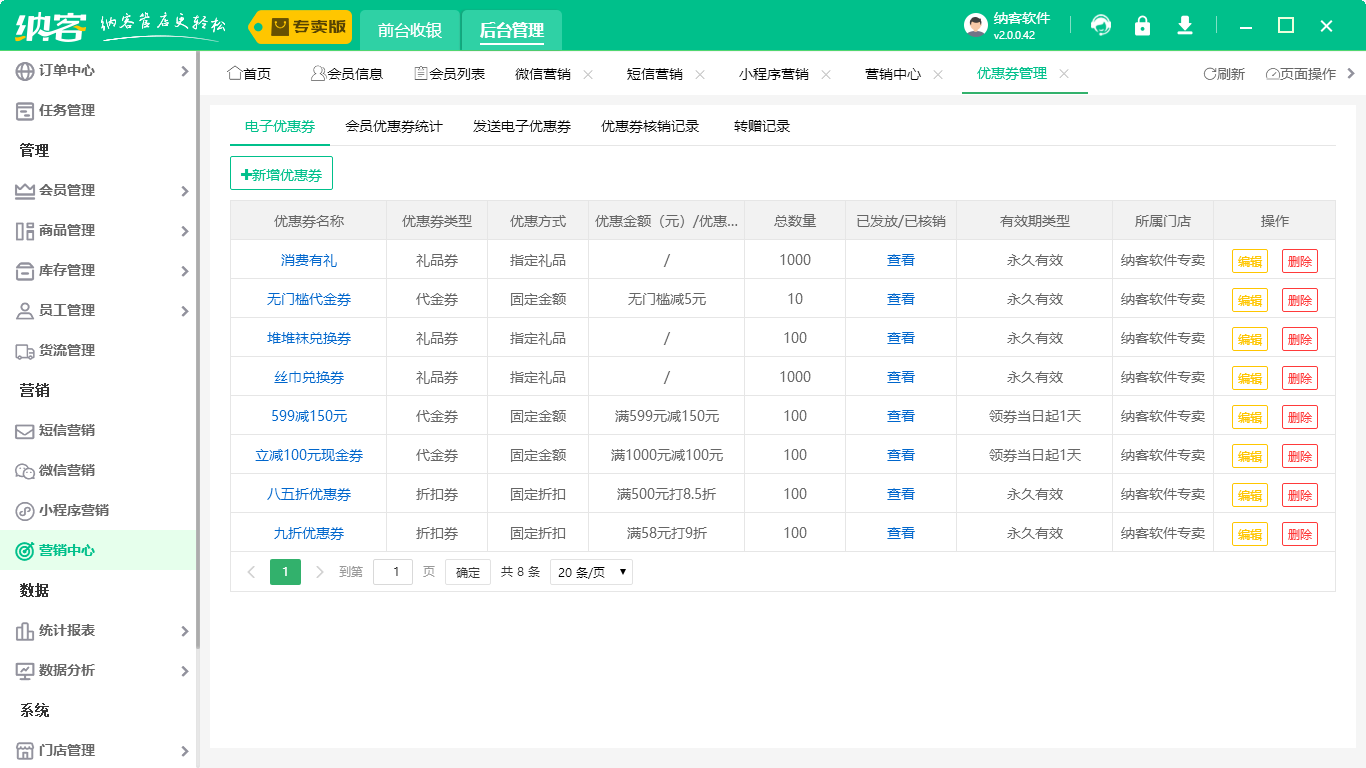Open 小程序营销 in the sidebar

point(74,510)
